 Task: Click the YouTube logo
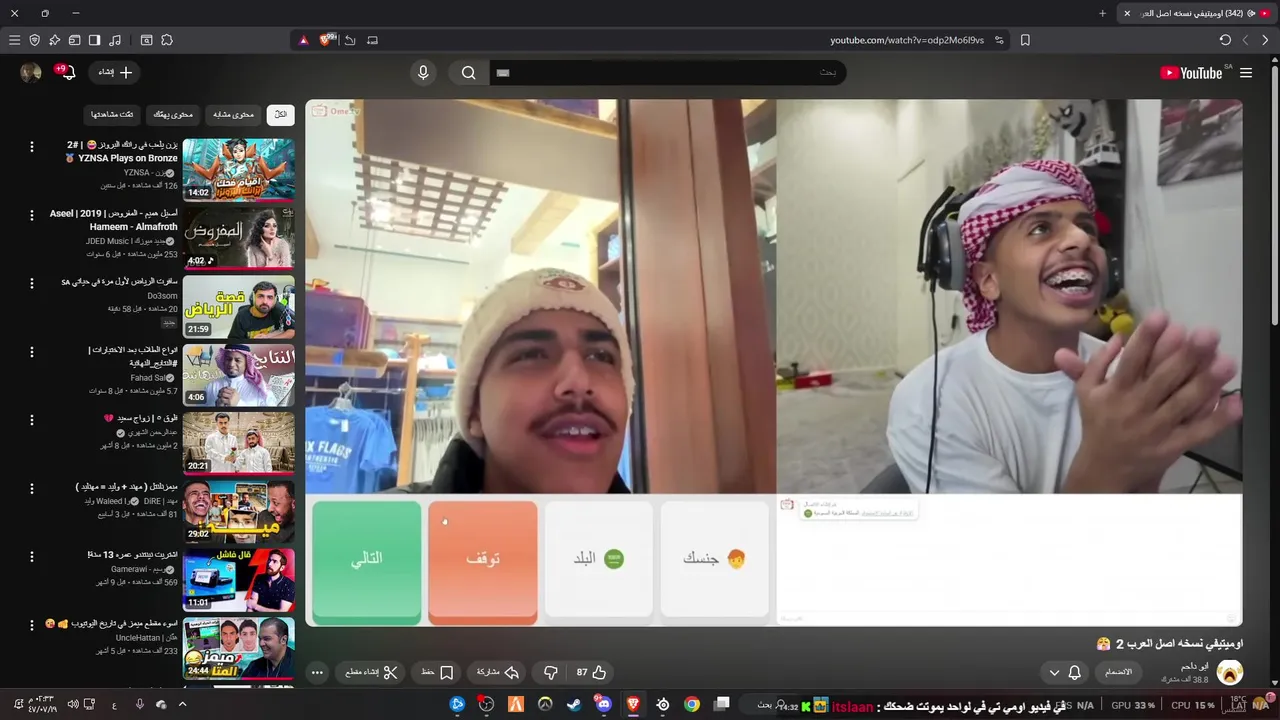[1191, 73]
